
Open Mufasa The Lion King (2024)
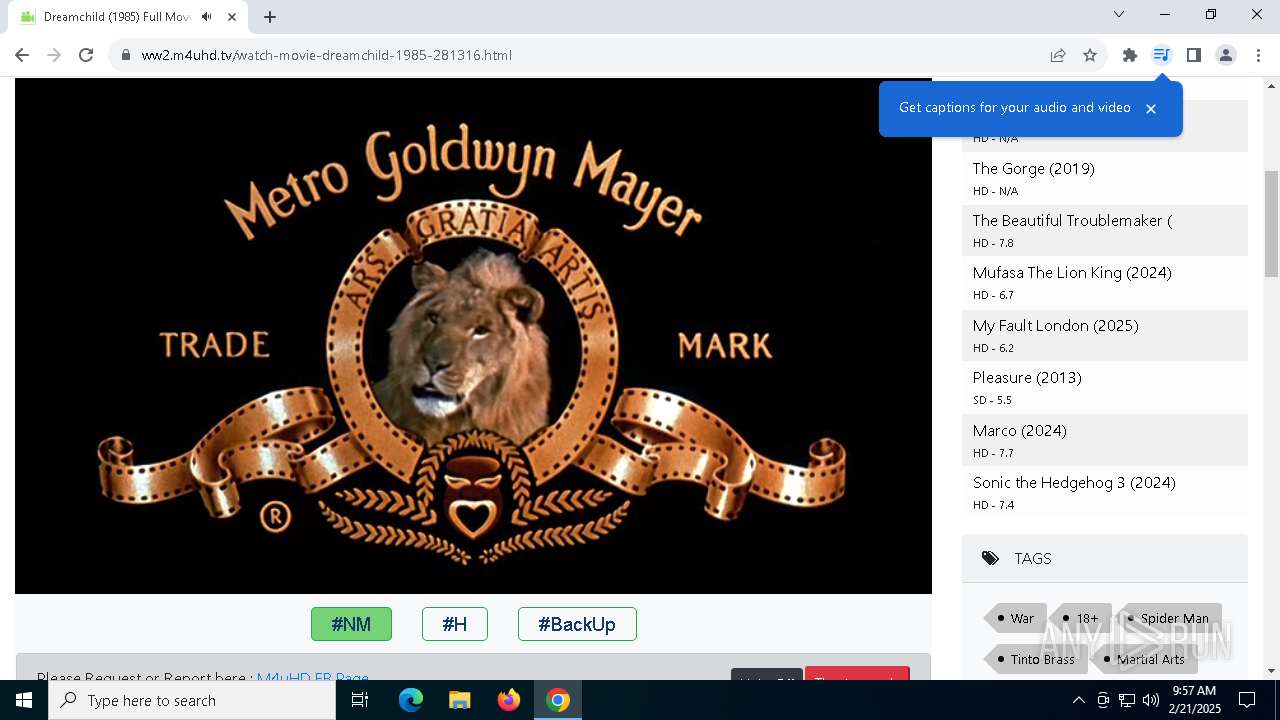coord(1072,272)
